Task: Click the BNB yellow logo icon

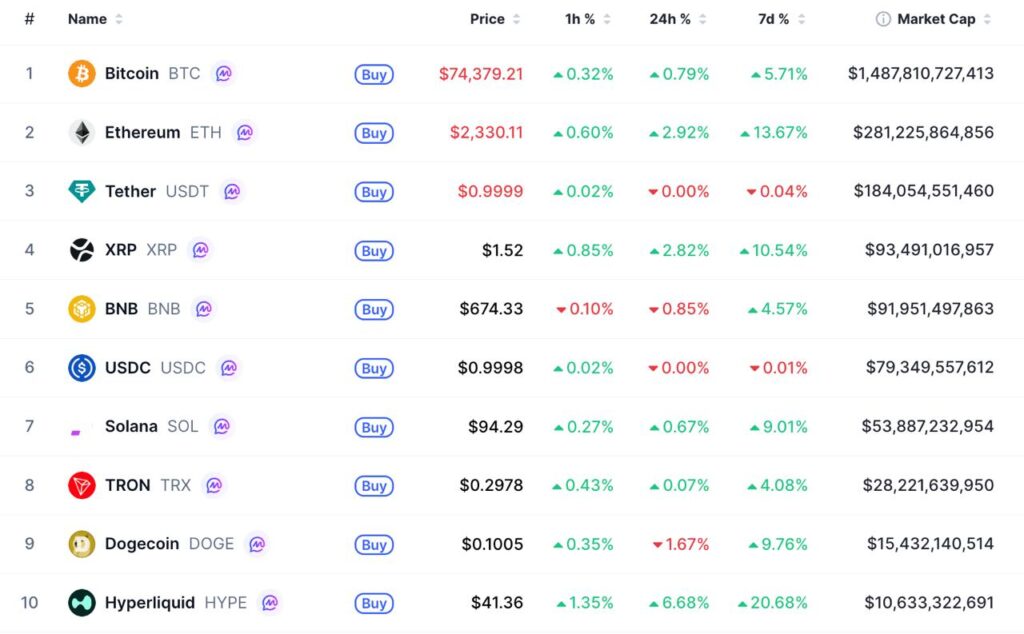Action: point(81,309)
